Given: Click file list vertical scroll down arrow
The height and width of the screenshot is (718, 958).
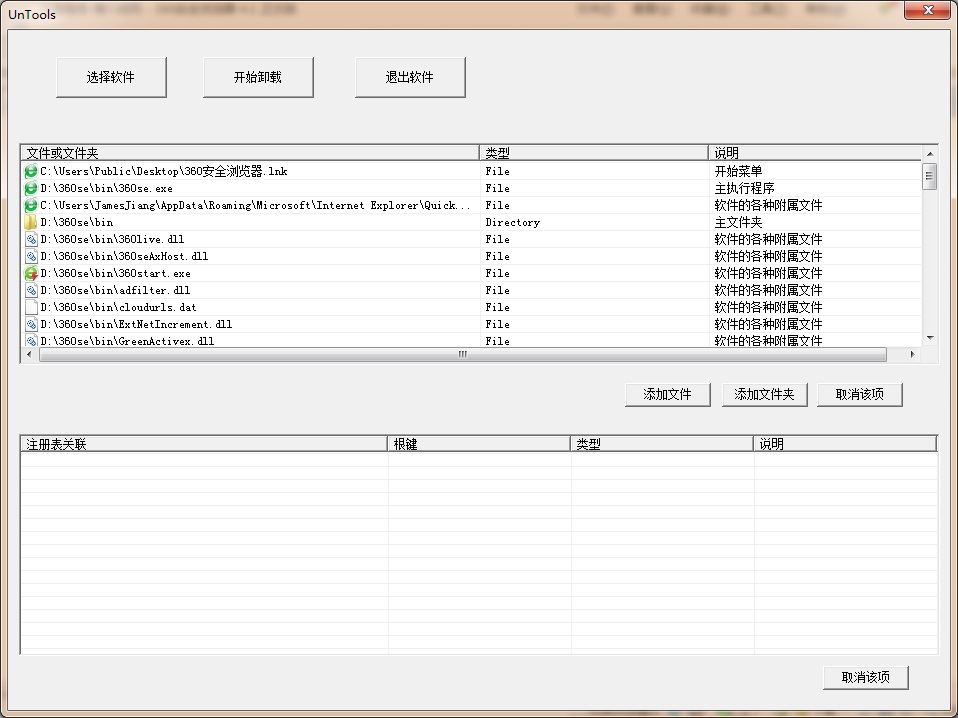Looking at the screenshot, I should tap(929, 337).
